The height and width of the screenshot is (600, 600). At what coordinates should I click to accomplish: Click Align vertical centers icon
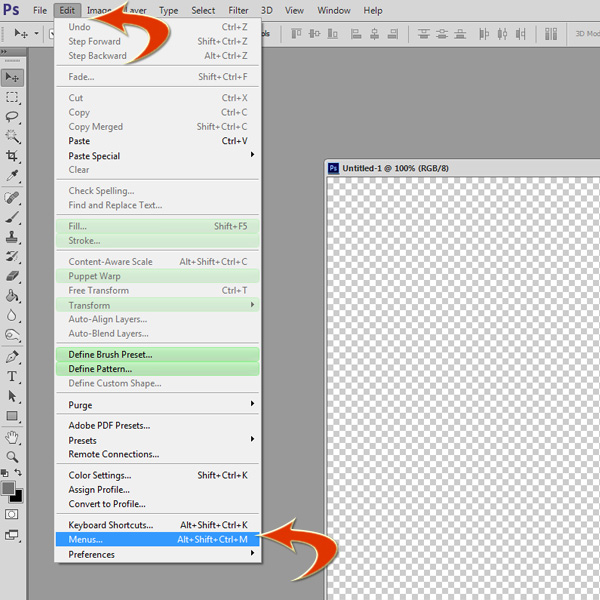(x=315, y=34)
